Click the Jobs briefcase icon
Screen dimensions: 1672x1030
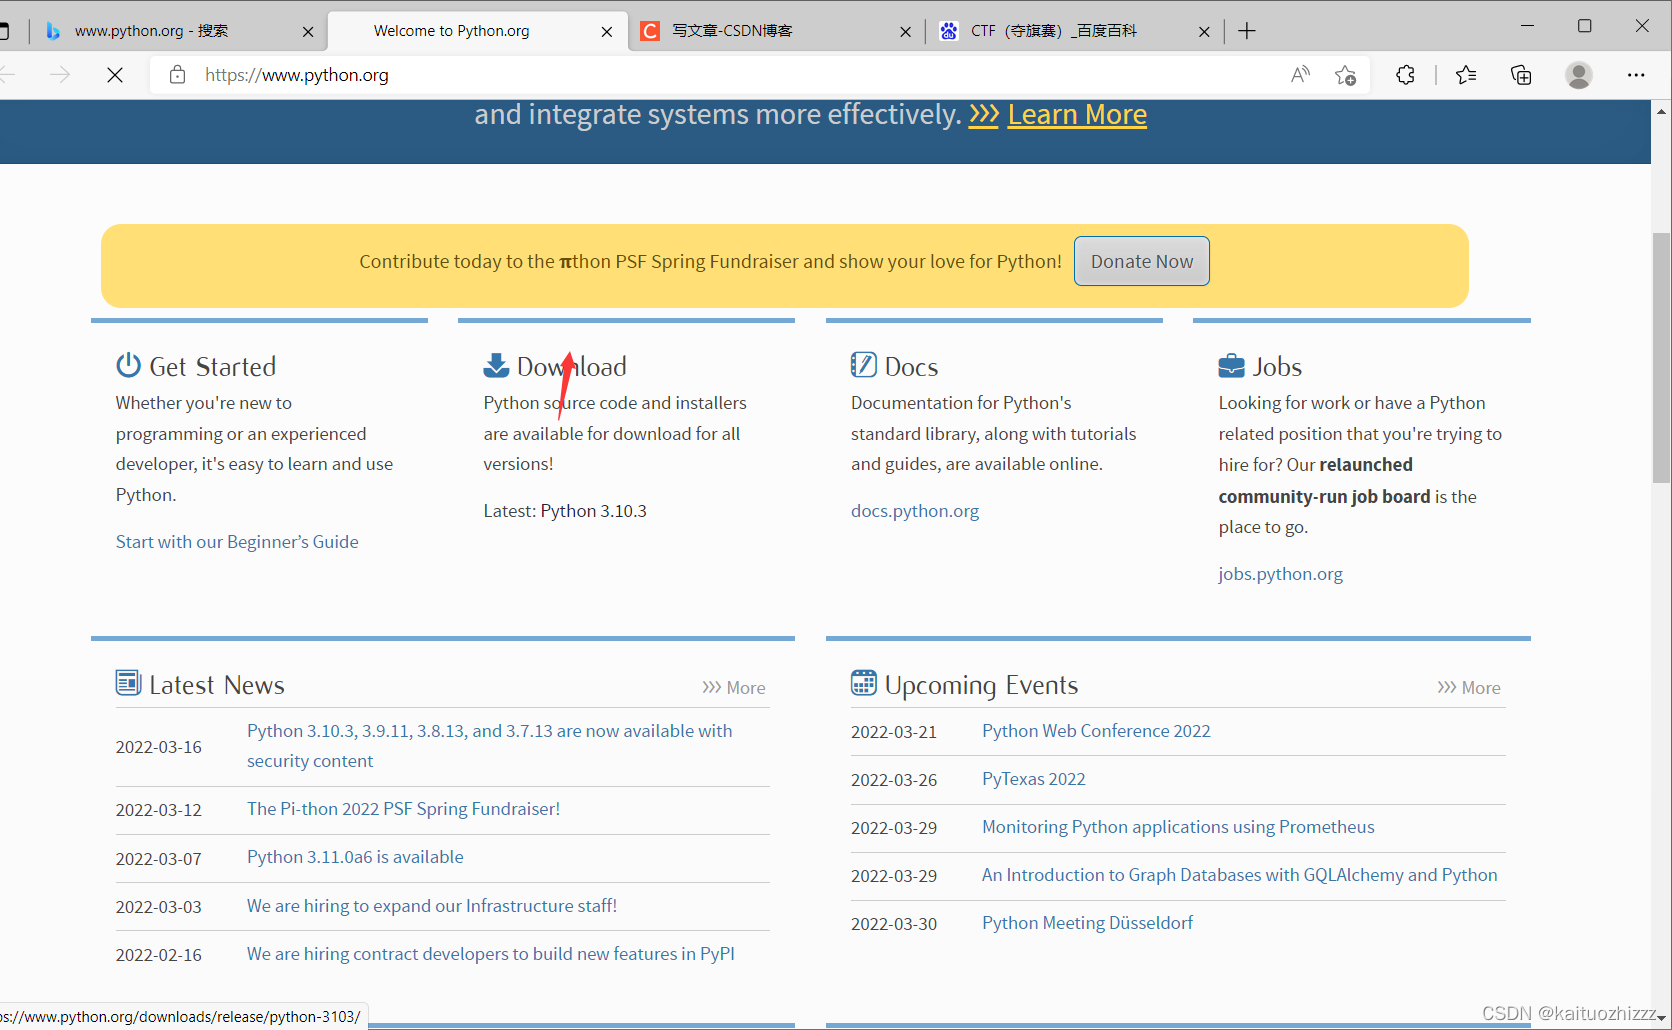tap(1231, 366)
